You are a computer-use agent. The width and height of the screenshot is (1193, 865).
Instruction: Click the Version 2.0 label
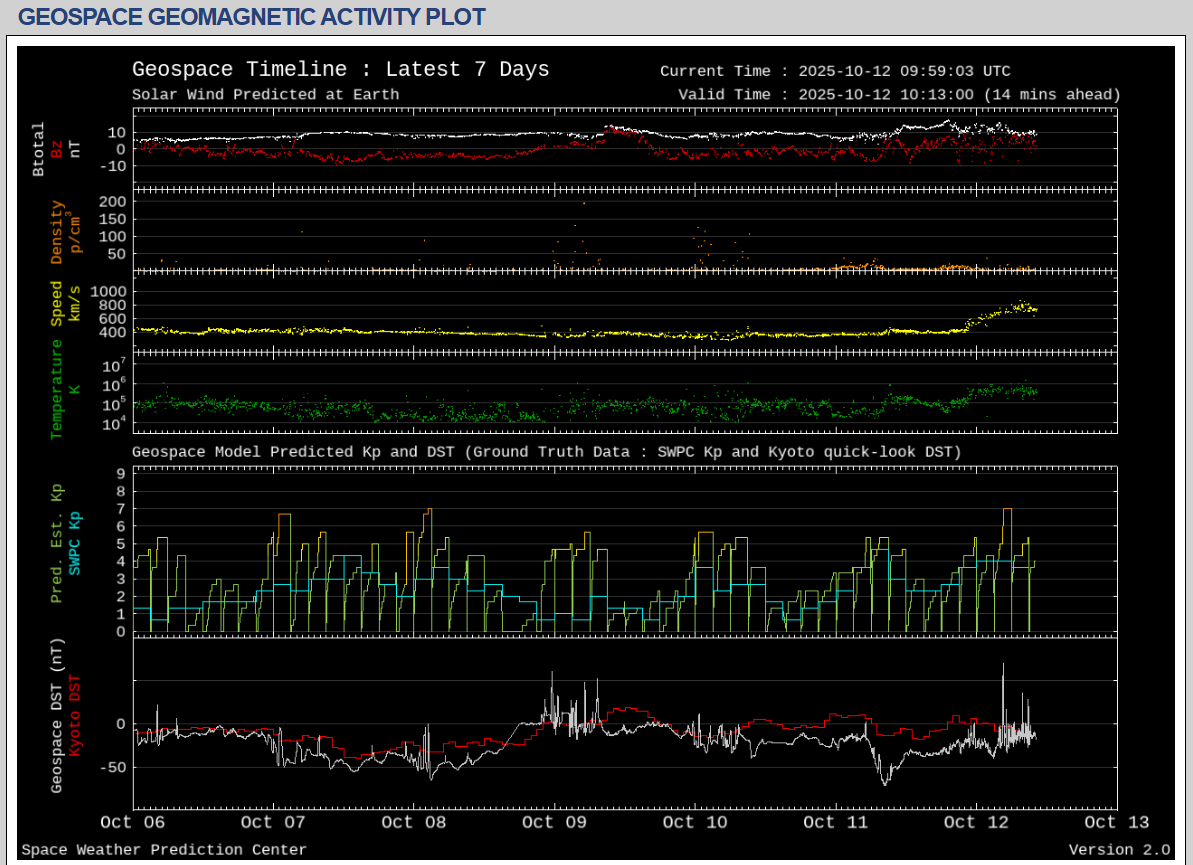click(x=1119, y=850)
